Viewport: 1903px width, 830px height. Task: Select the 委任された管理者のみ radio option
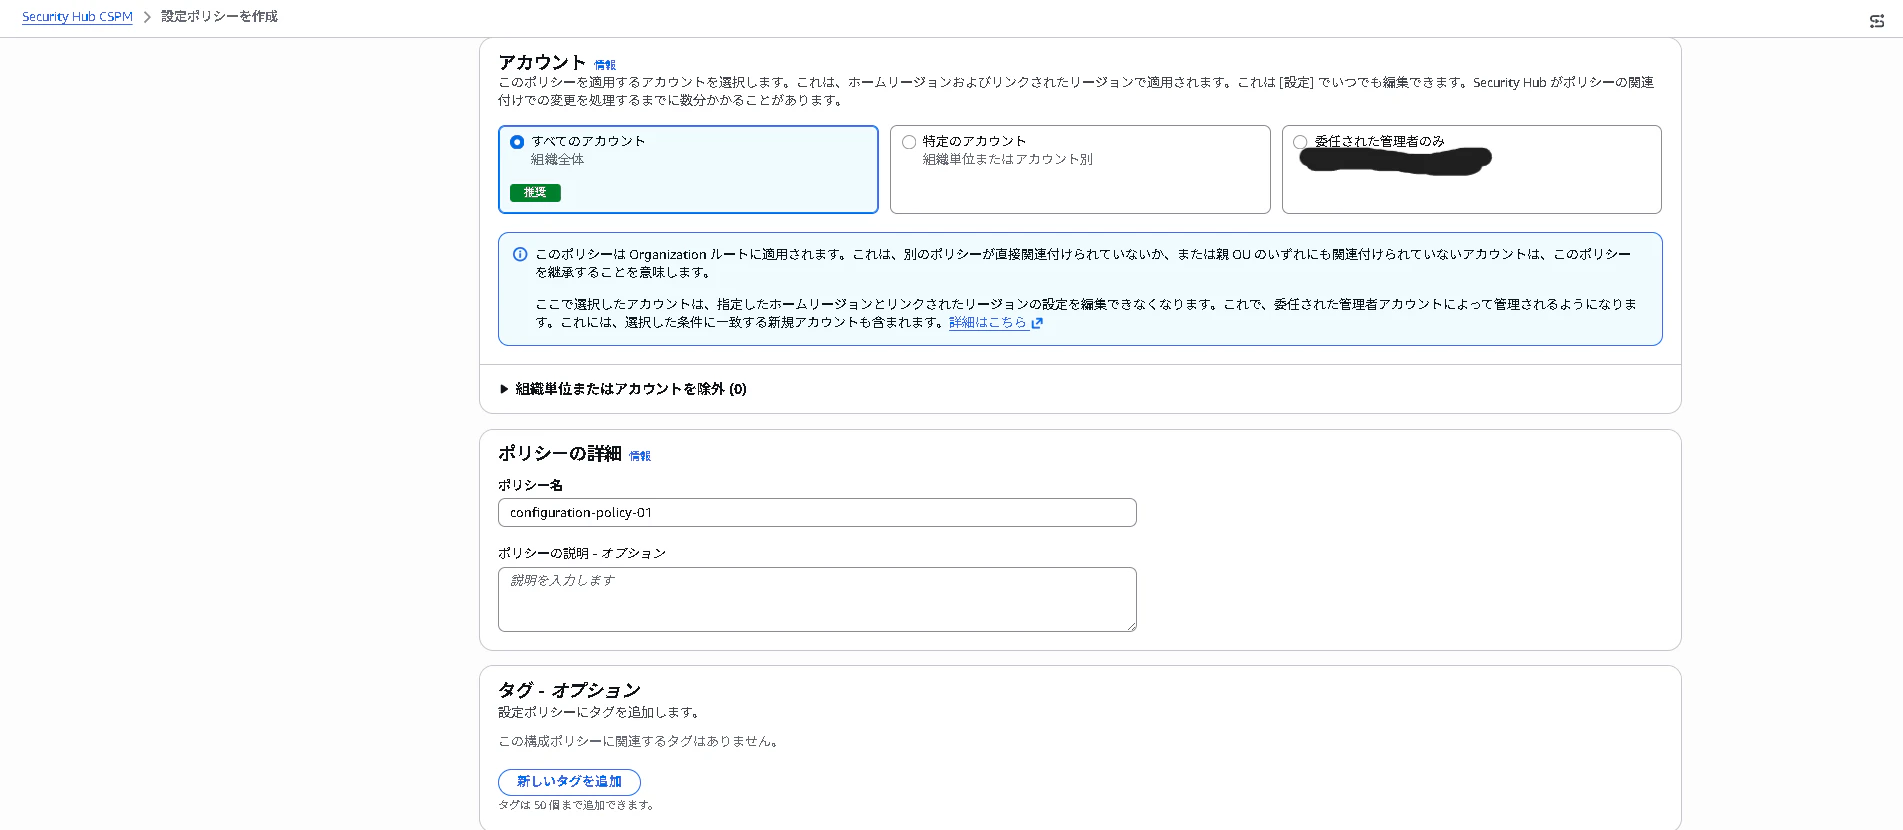1300,142
